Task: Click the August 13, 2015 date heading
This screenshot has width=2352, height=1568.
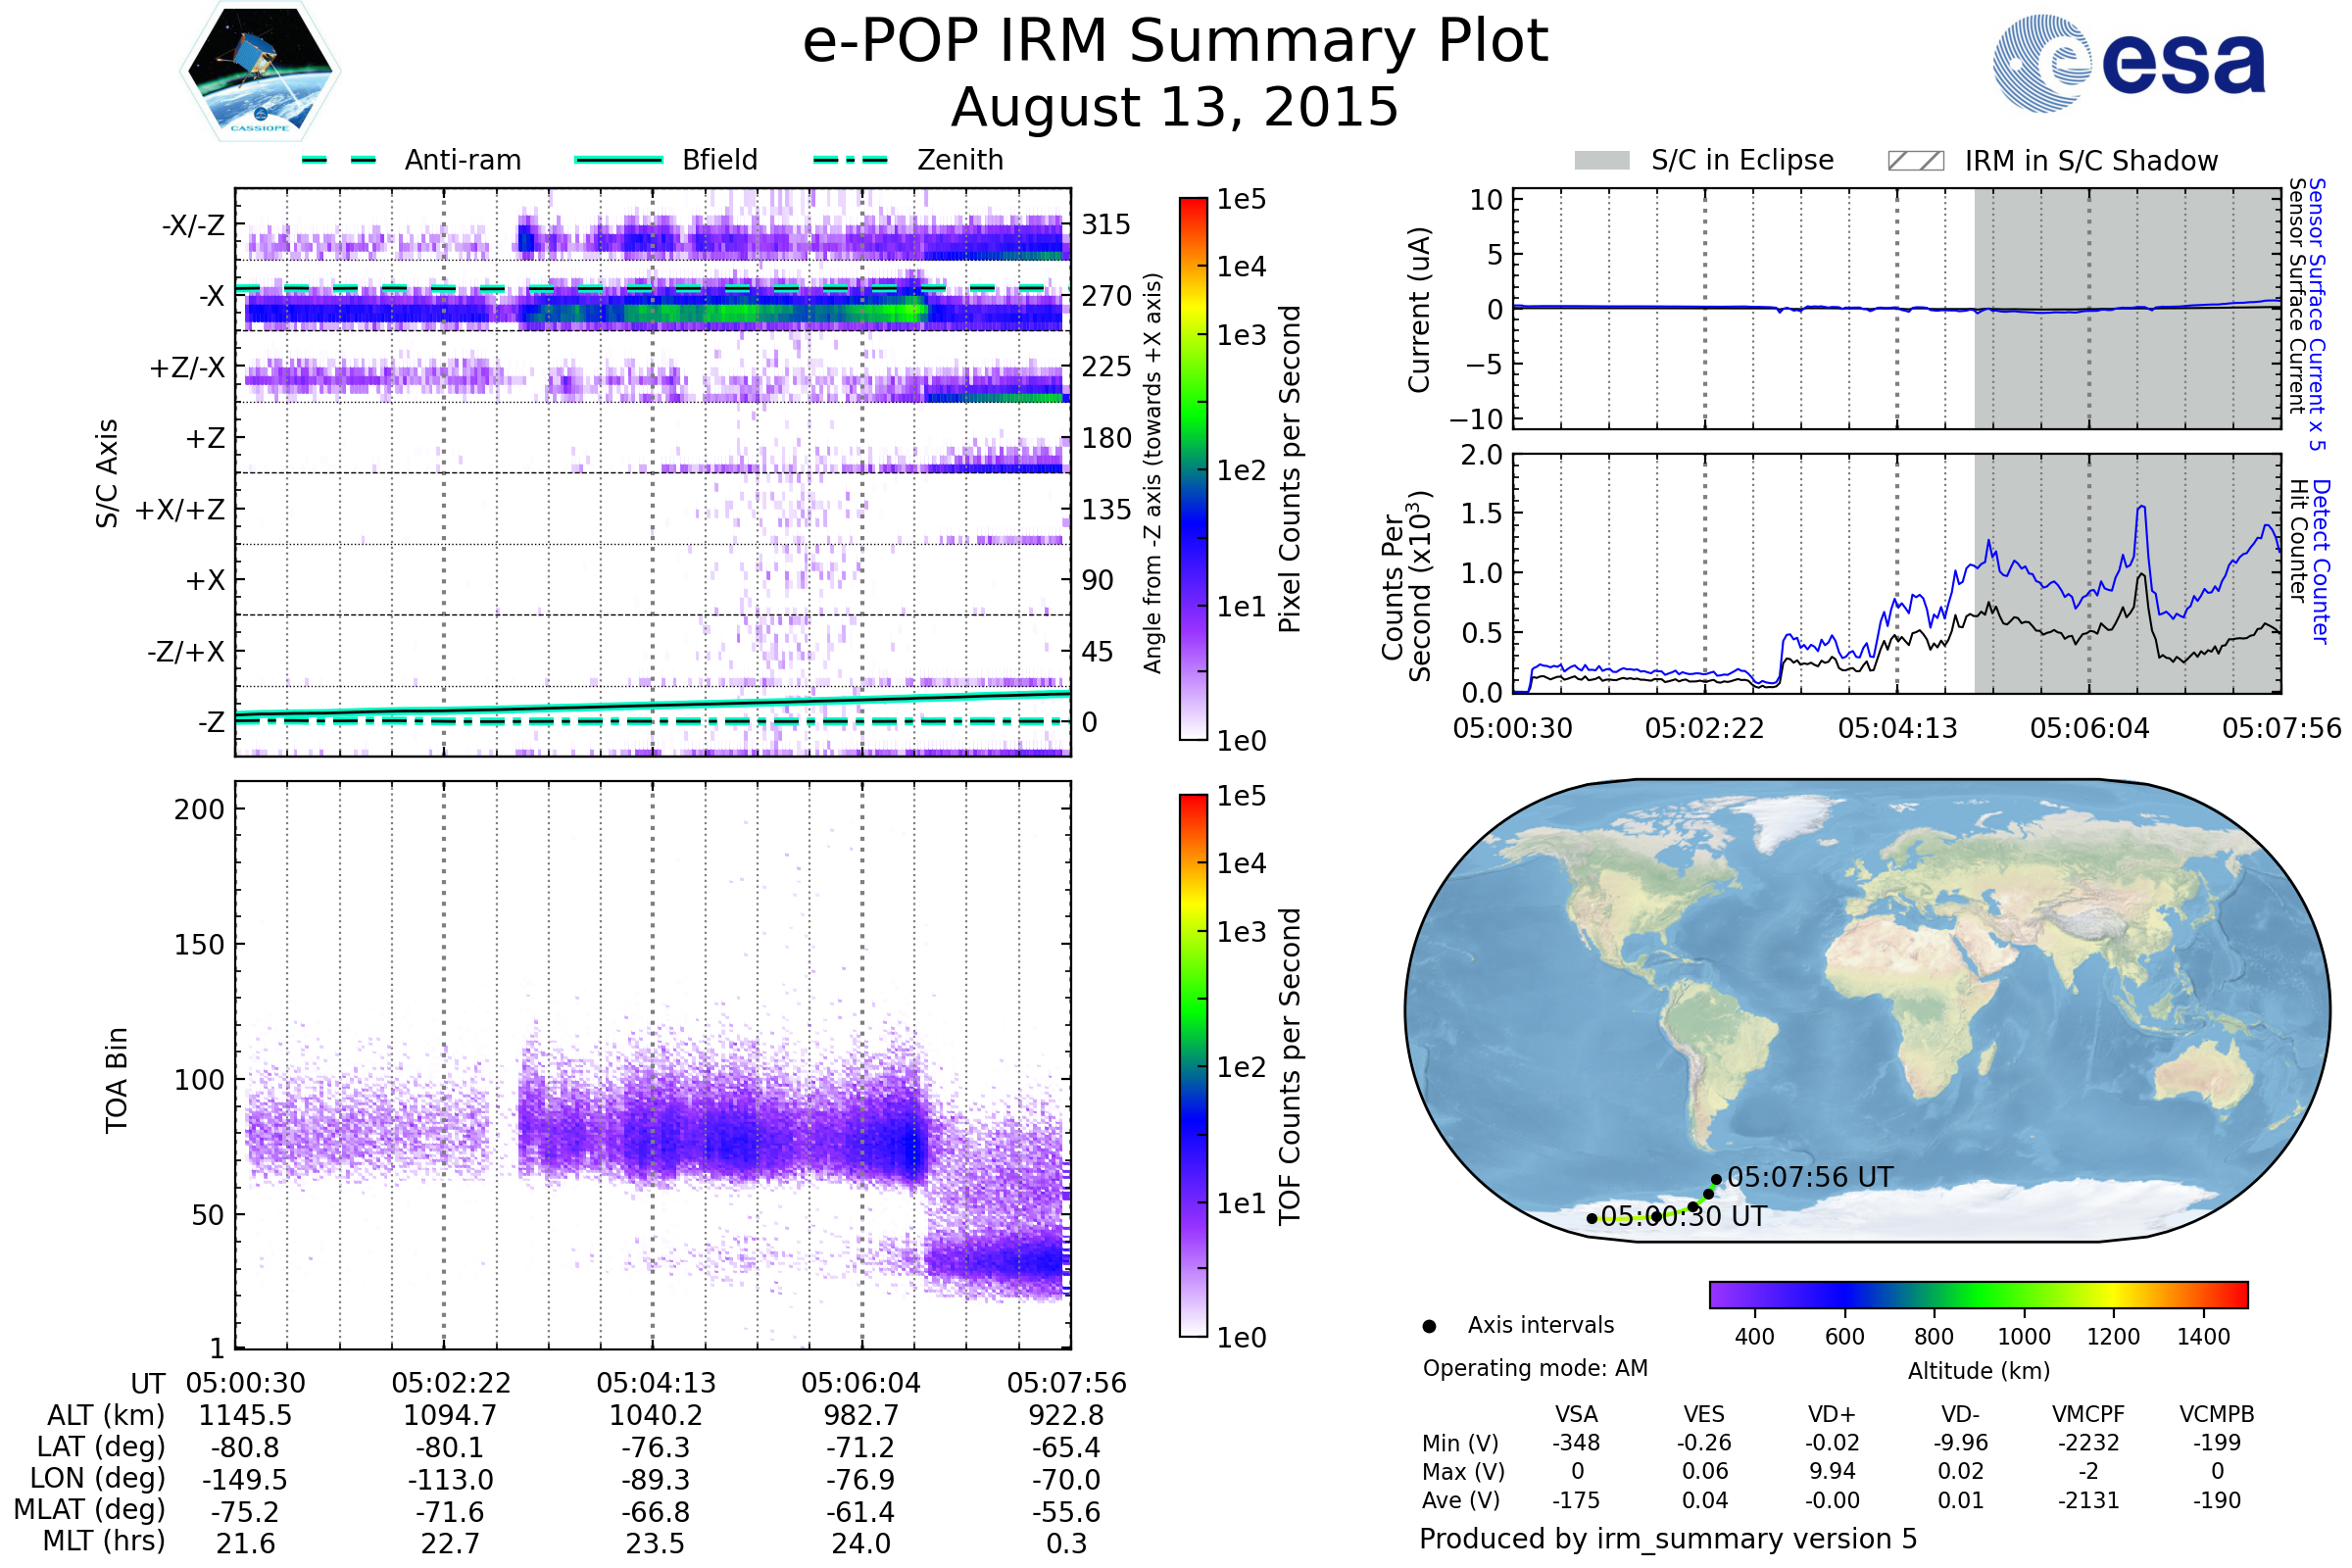Action: (1175, 107)
